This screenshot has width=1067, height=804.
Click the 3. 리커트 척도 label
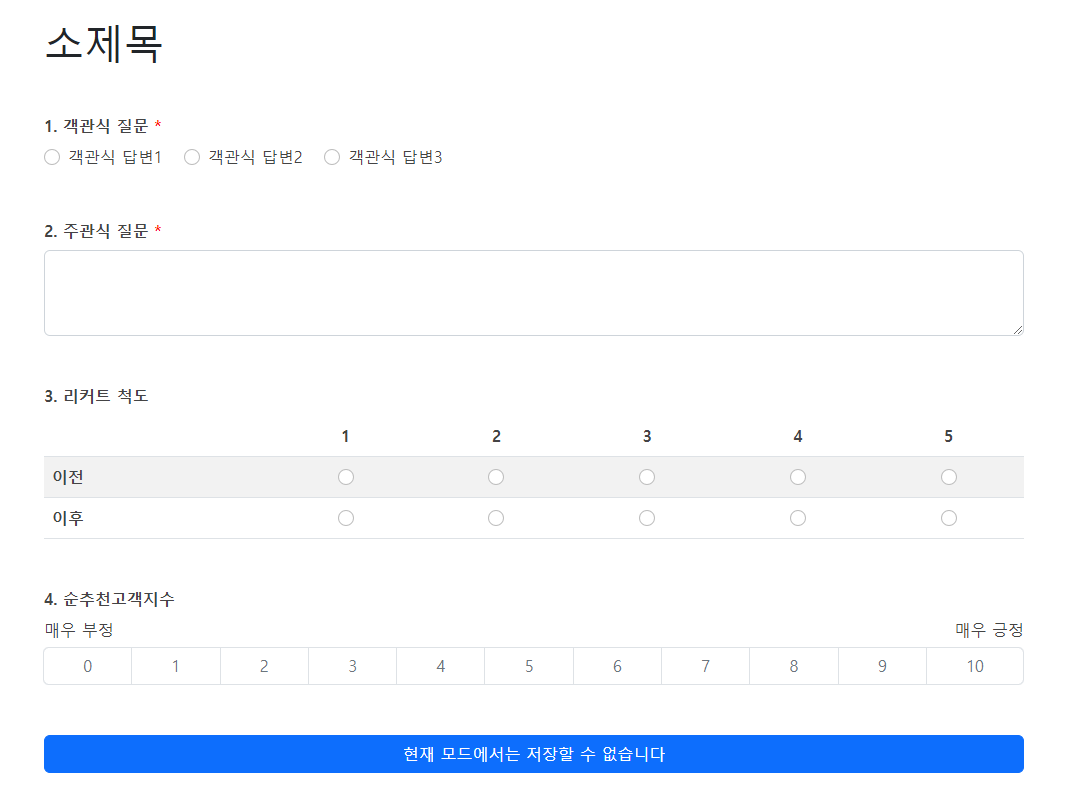tap(96, 396)
